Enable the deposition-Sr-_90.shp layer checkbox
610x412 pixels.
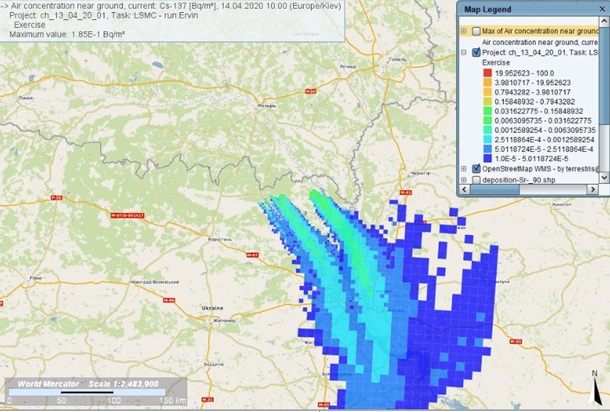476,180
